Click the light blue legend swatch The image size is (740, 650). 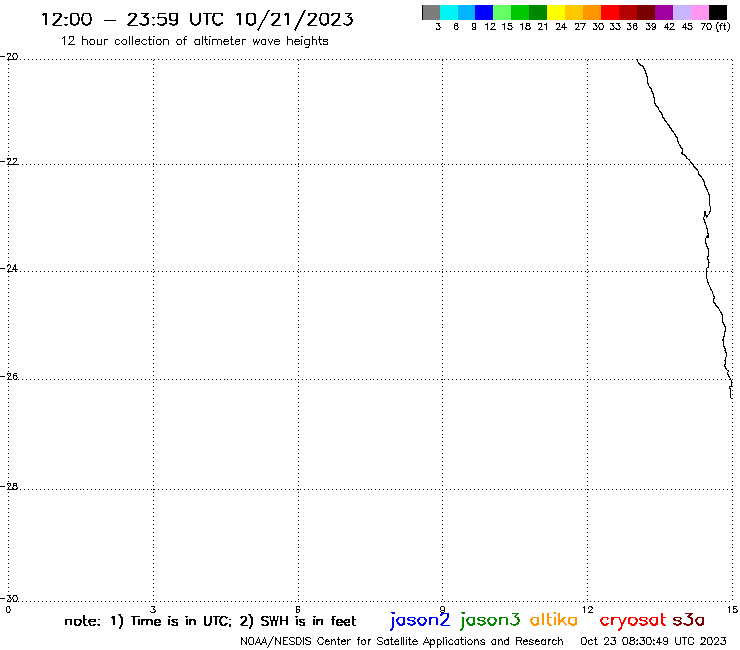[x=466, y=12]
